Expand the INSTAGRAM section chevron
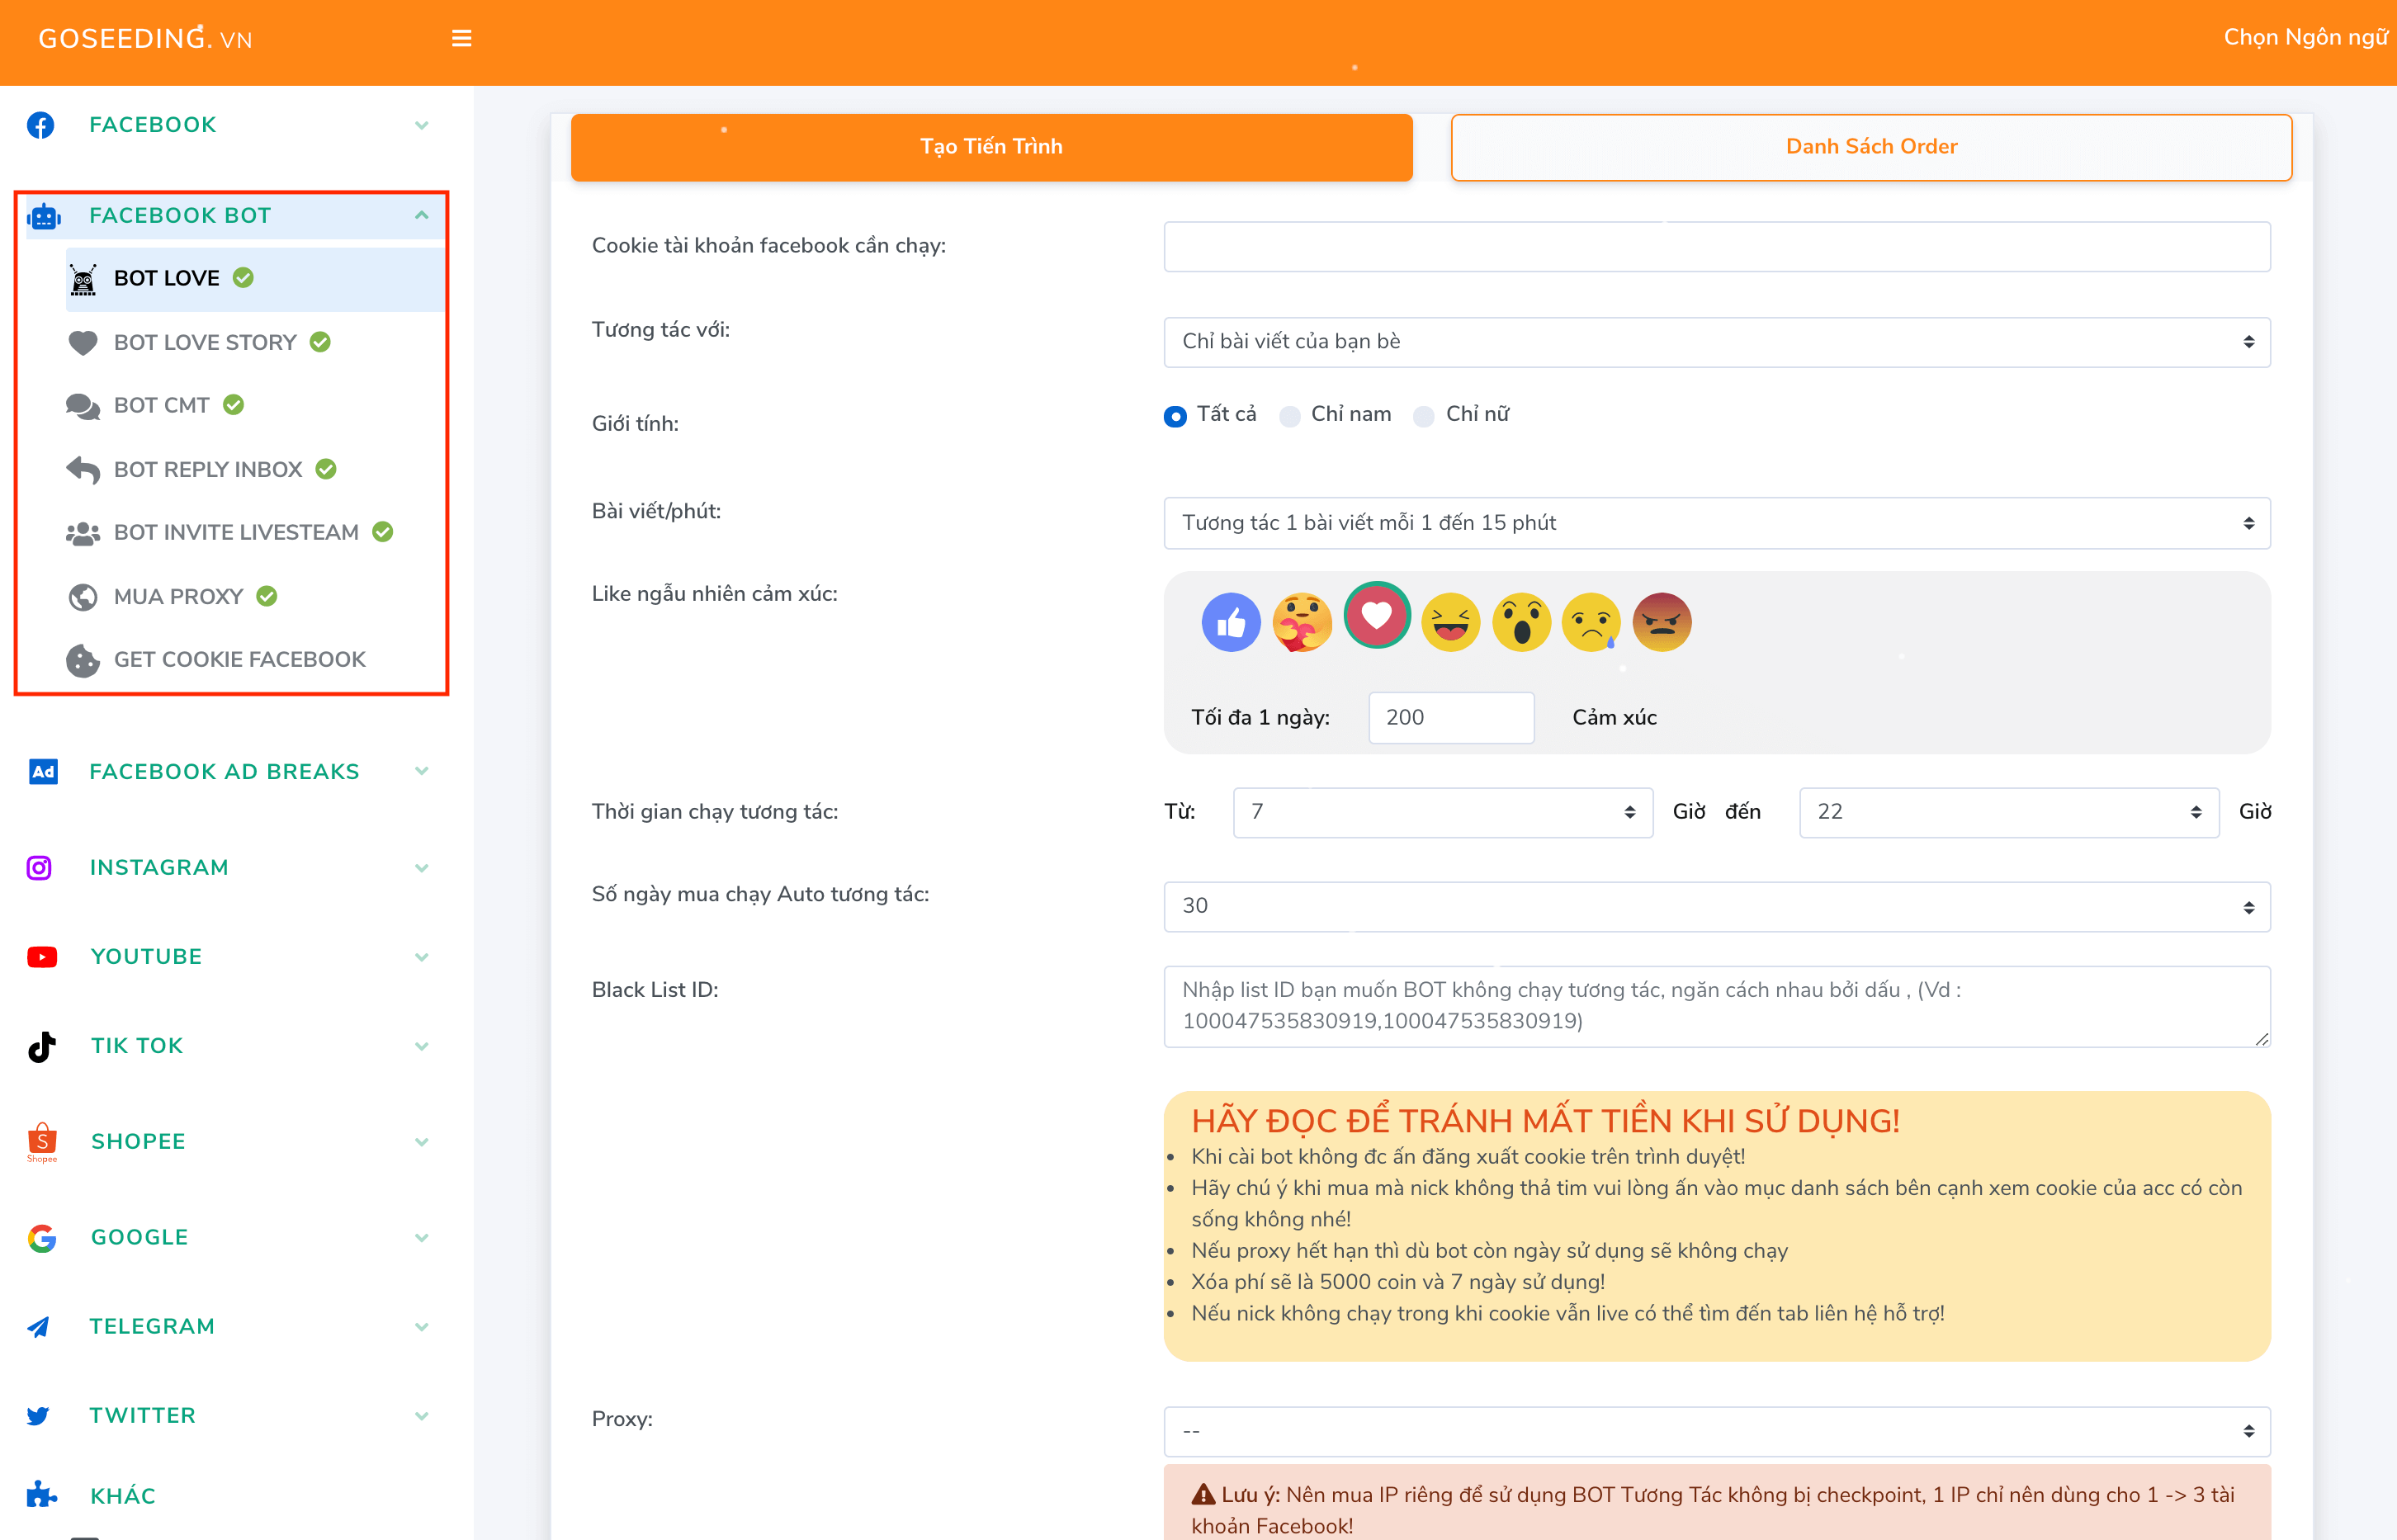Screen dimensions: 2397x1540 (x=422, y=868)
